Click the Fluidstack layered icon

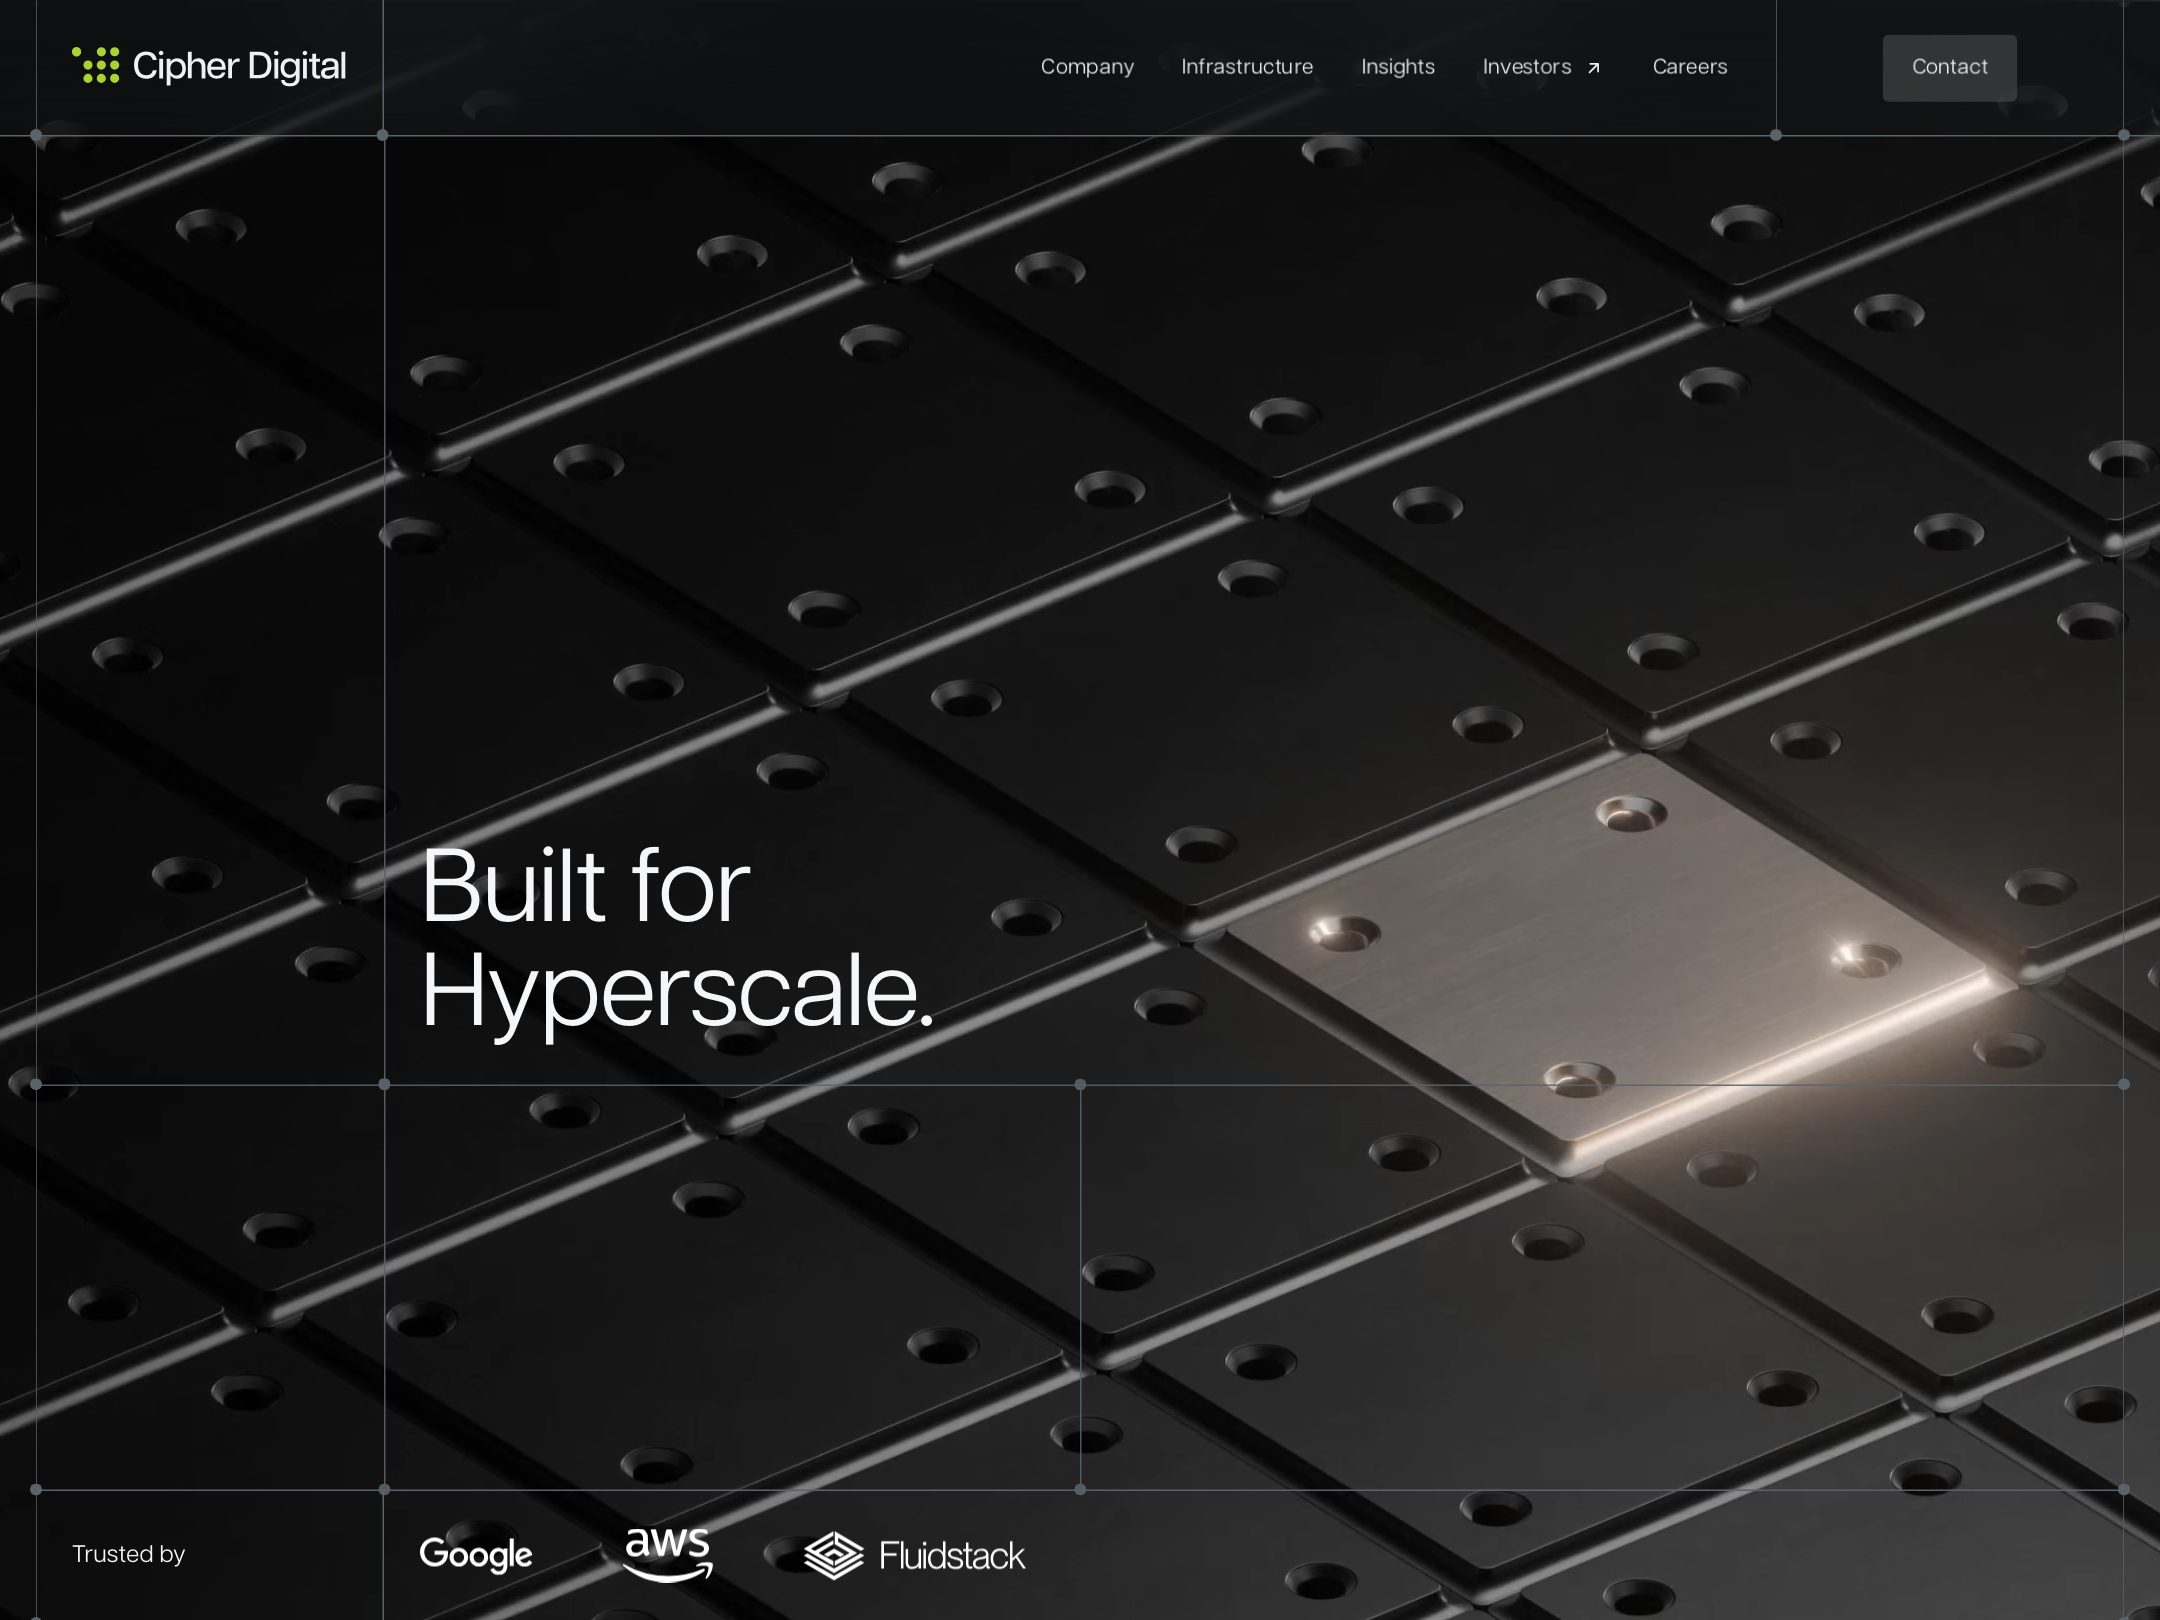pyautogui.click(x=833, y=1555)
